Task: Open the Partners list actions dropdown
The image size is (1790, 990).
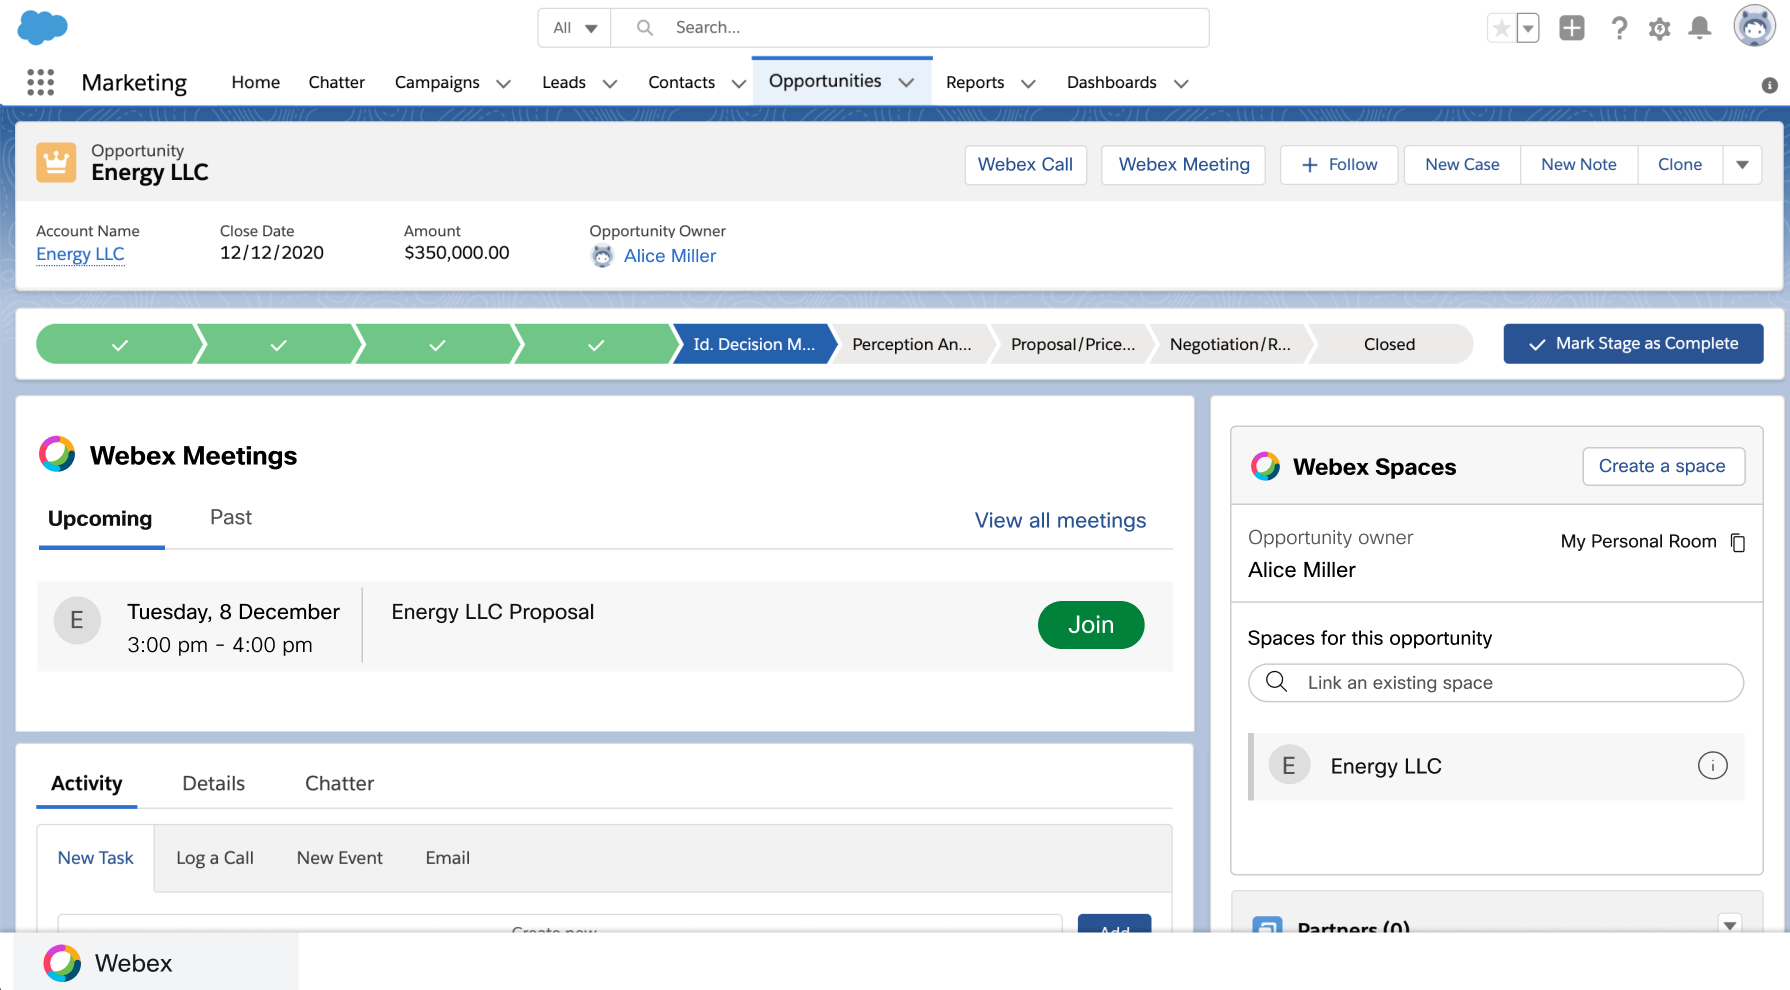Action: [1730, 925]
